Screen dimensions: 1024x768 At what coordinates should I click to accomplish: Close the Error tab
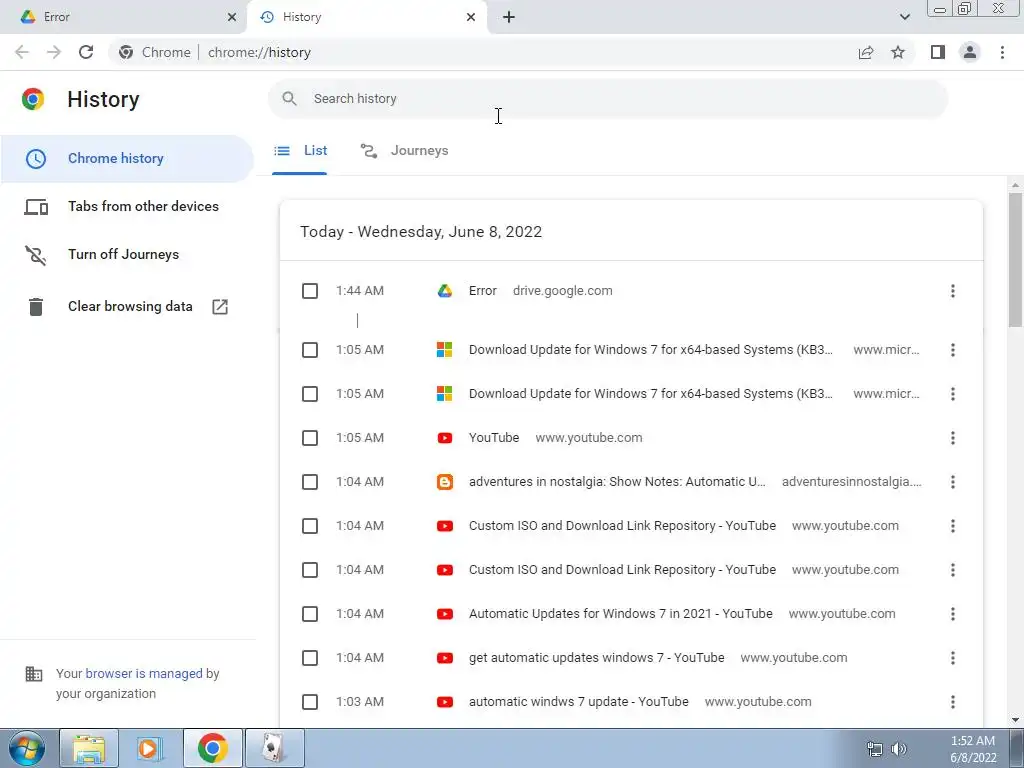(x=232, y=17)
